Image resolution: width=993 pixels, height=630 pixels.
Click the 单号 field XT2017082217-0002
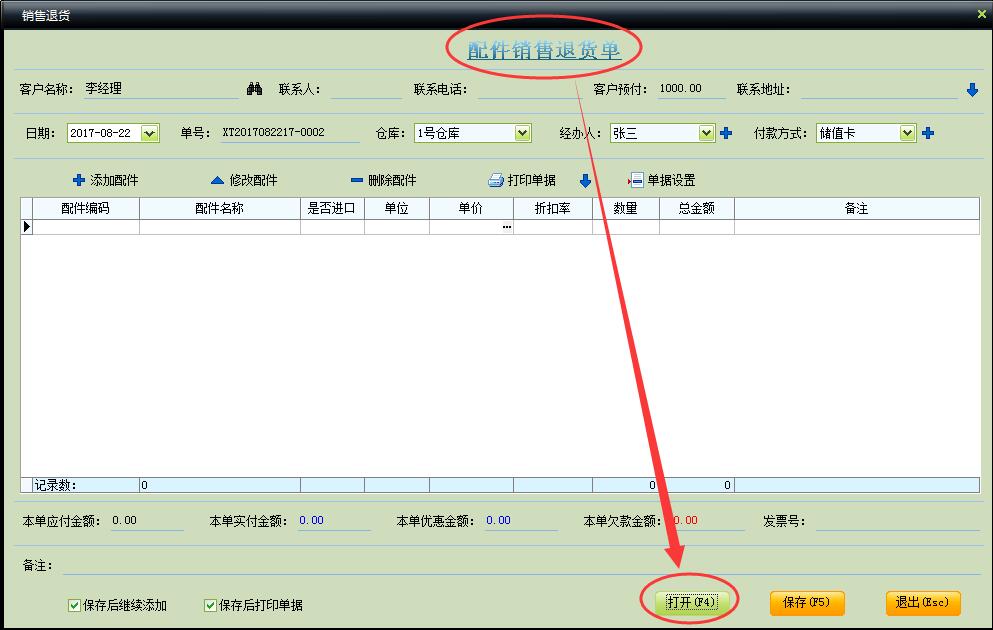[x=290, y=132]
